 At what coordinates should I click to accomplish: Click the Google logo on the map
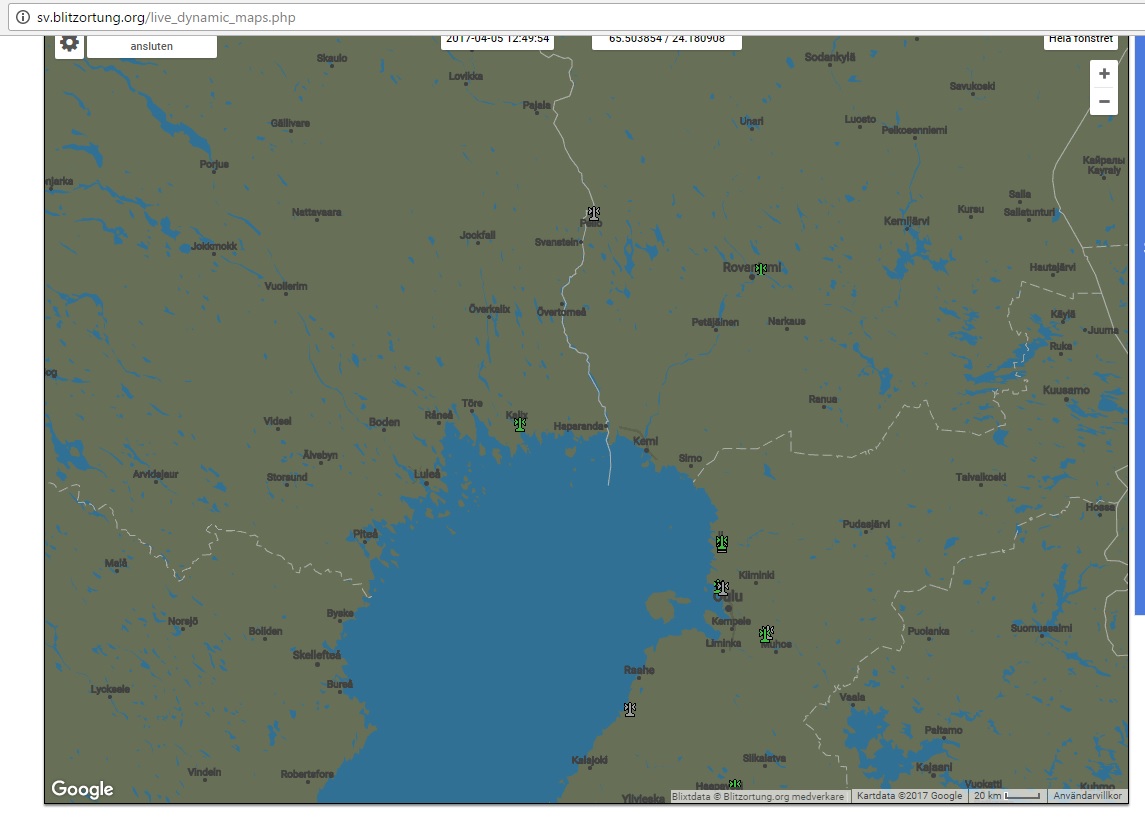[x=82, y=789]
